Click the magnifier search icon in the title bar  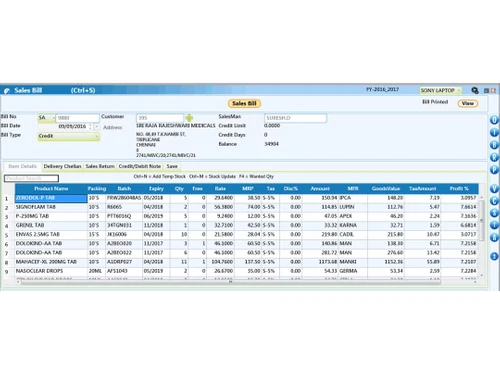click(475, 90)
